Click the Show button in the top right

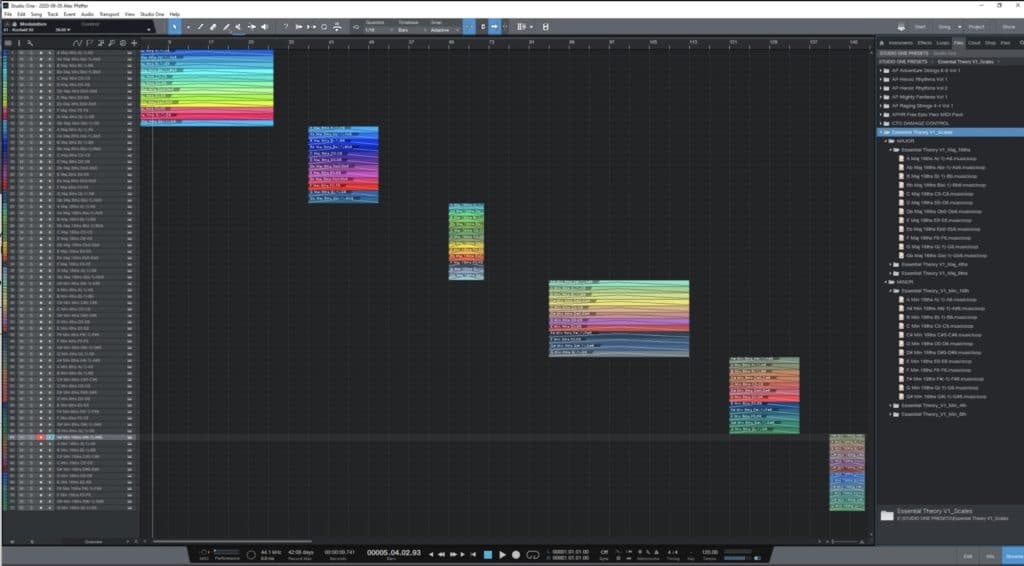(1008, 27)
